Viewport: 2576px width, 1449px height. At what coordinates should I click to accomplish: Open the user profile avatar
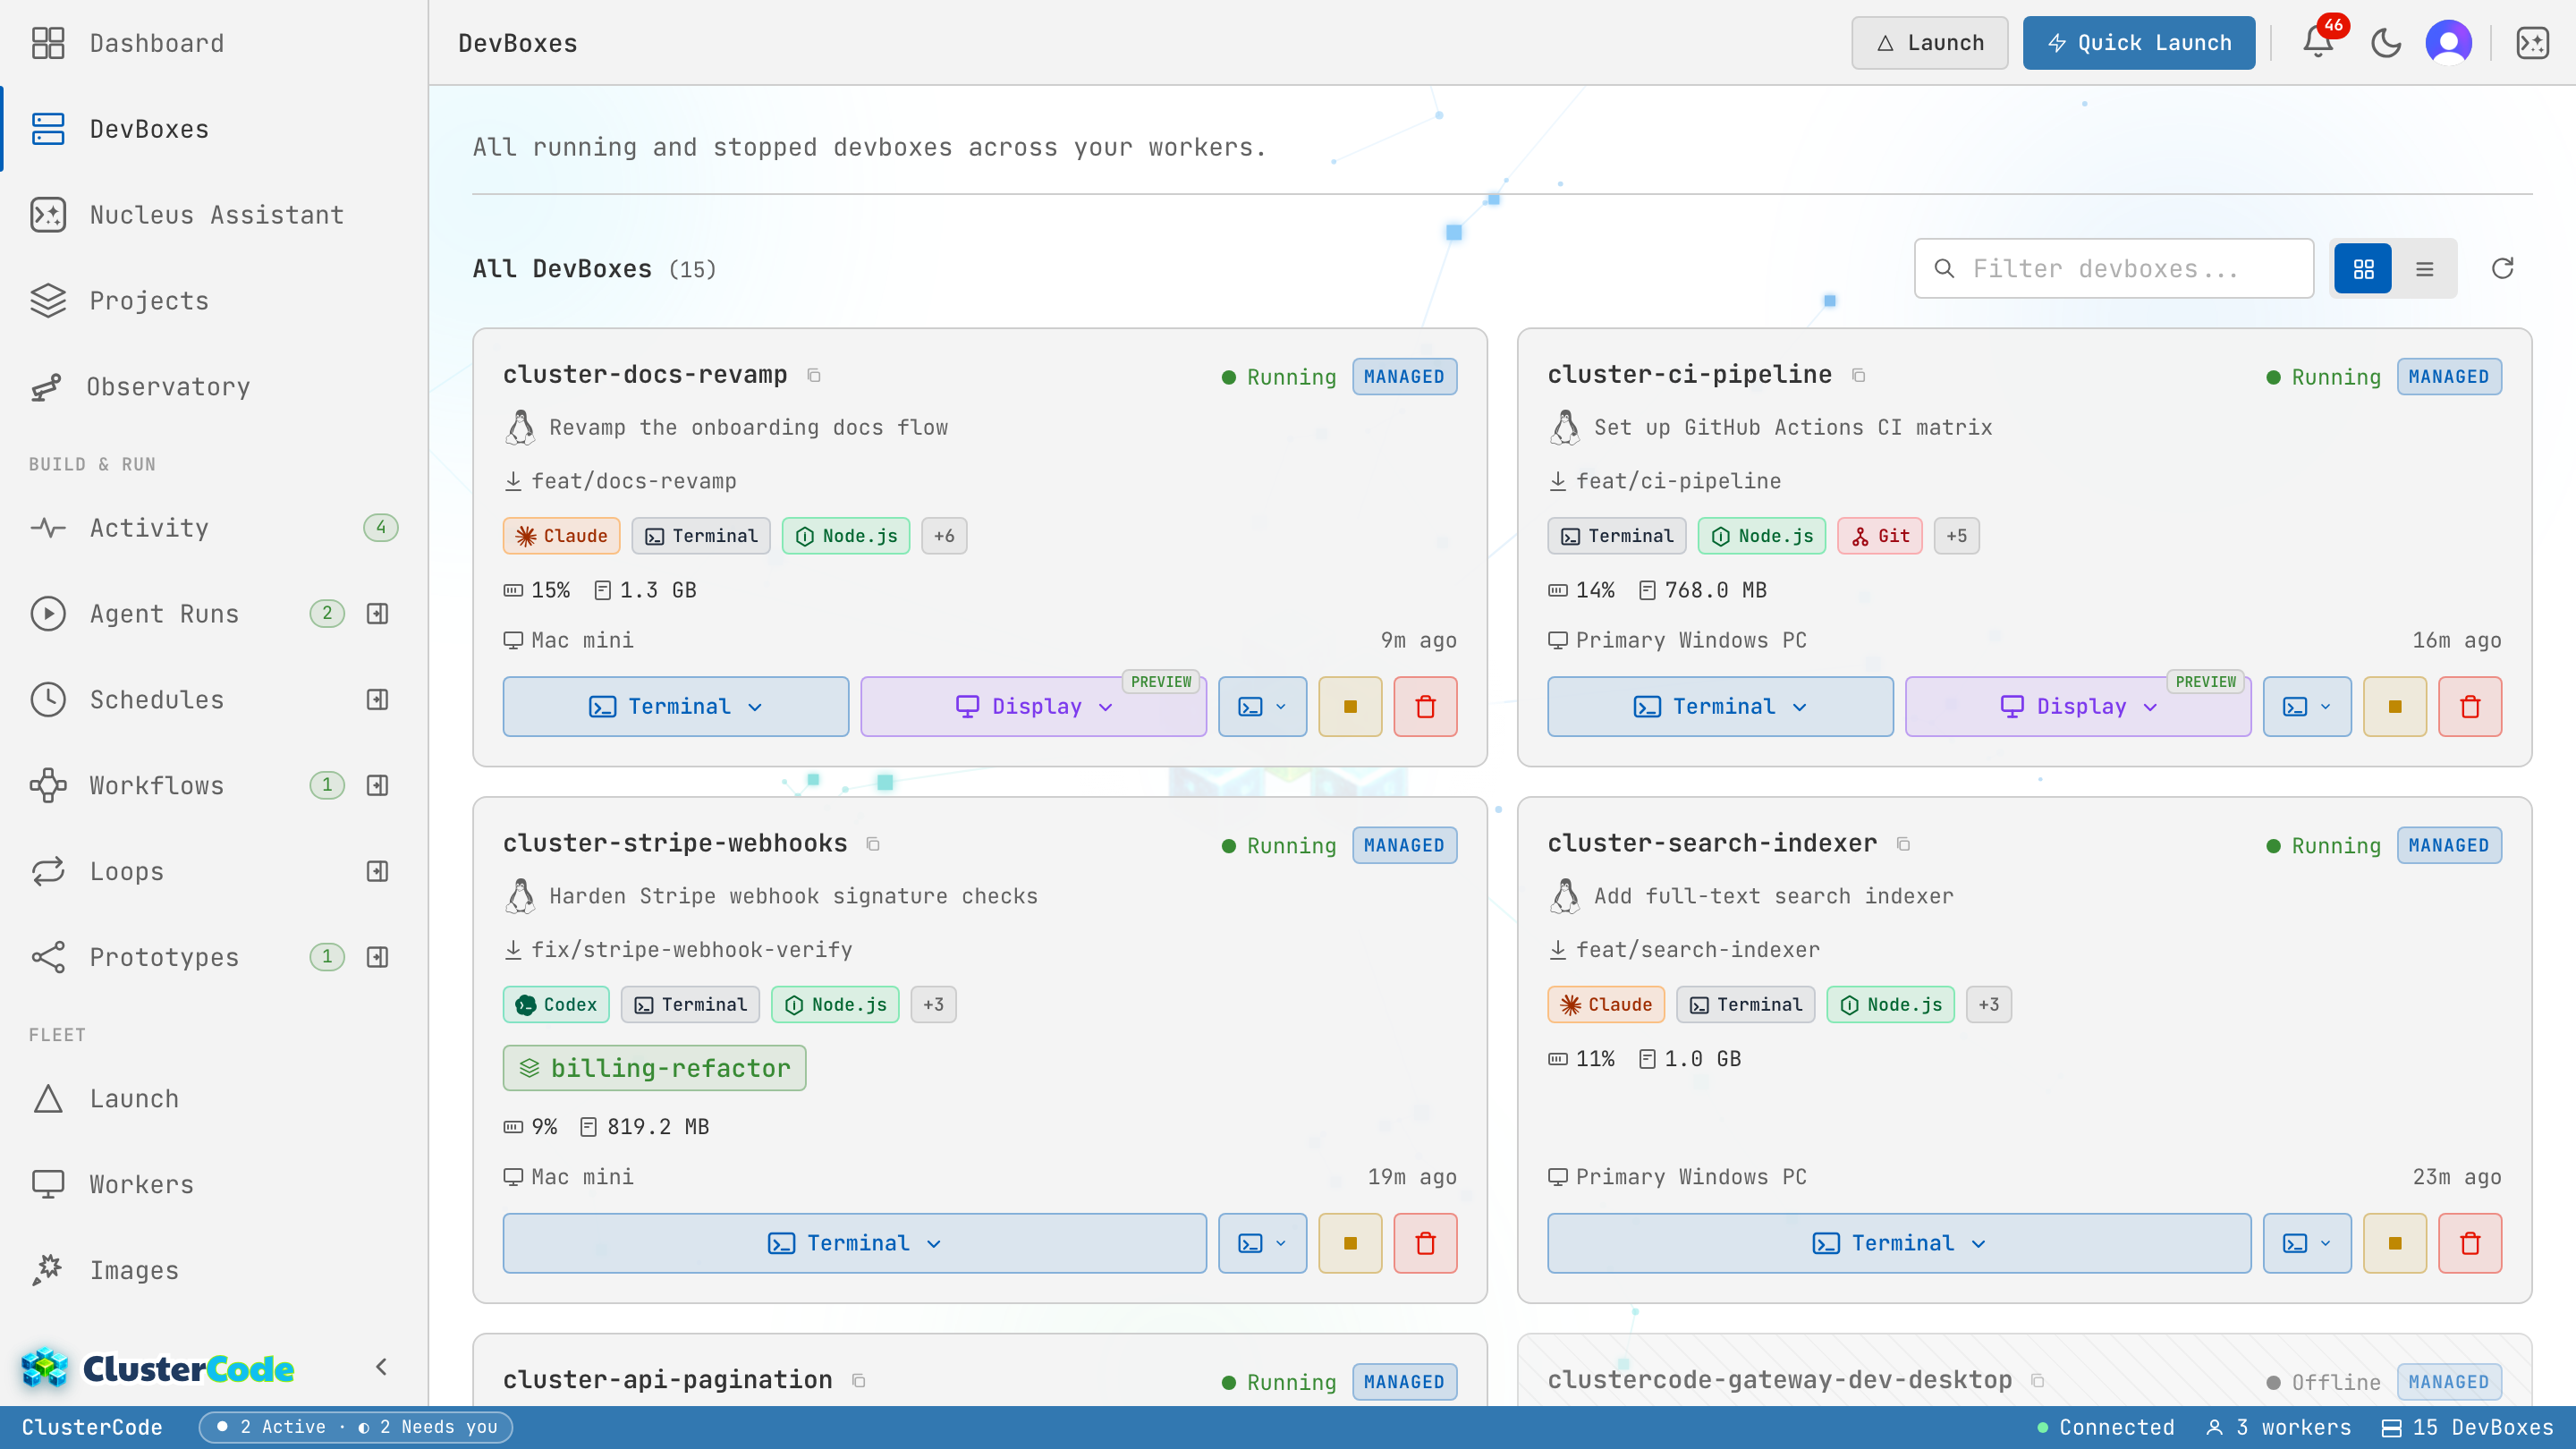coord(2449,43)
